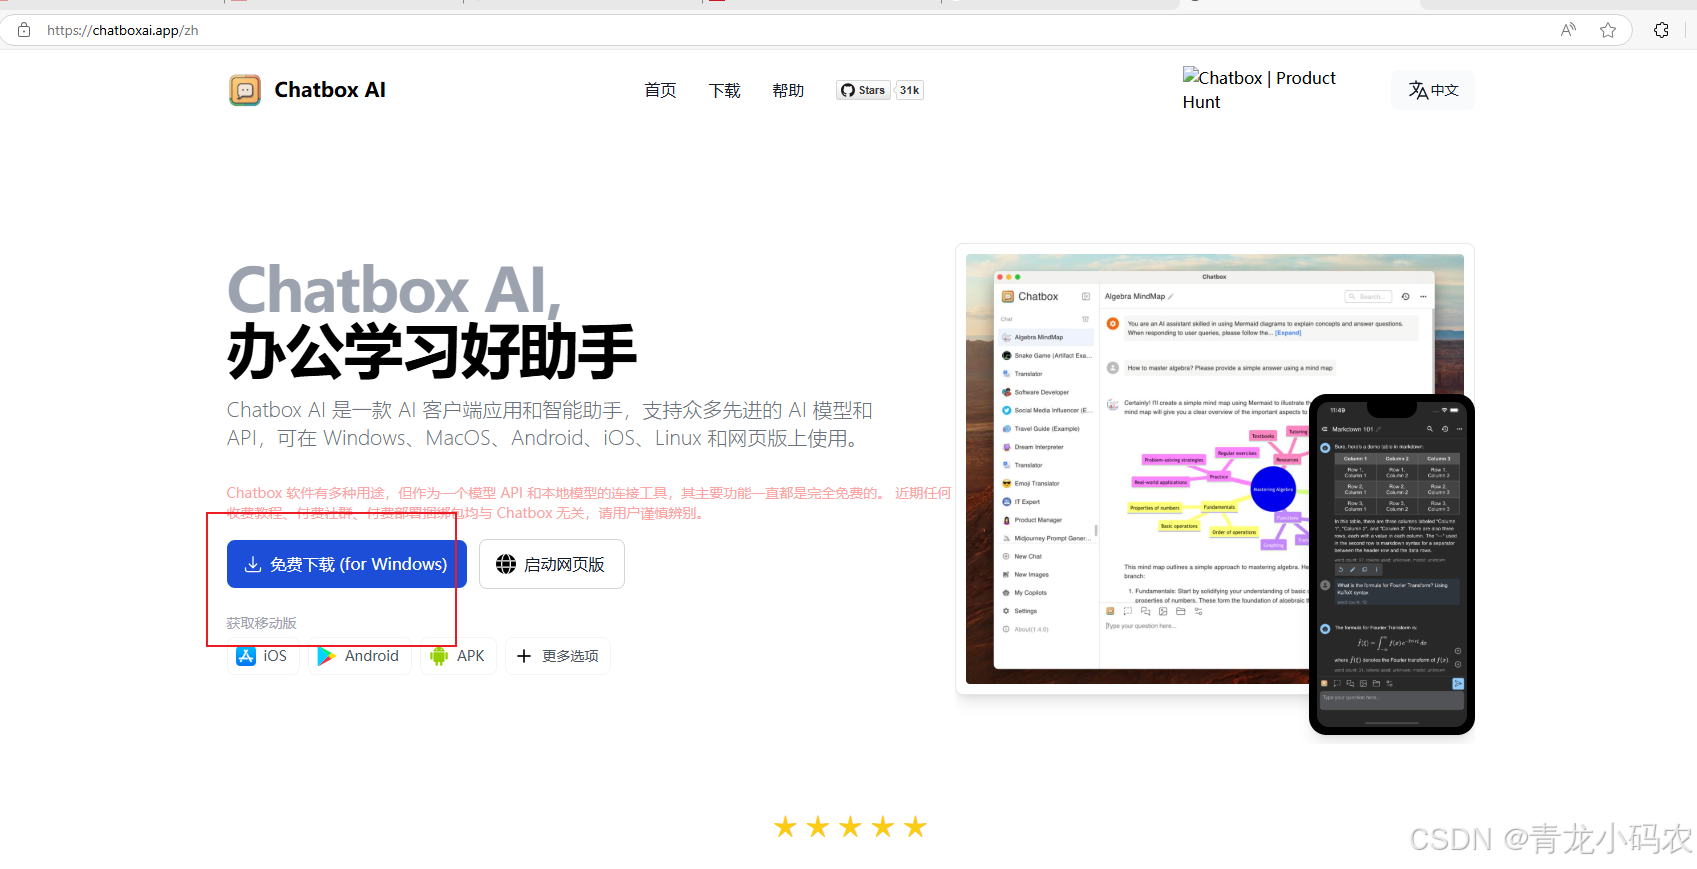Open the browser extensions icon
The image size is (1697, 869).
[1661, 30]
